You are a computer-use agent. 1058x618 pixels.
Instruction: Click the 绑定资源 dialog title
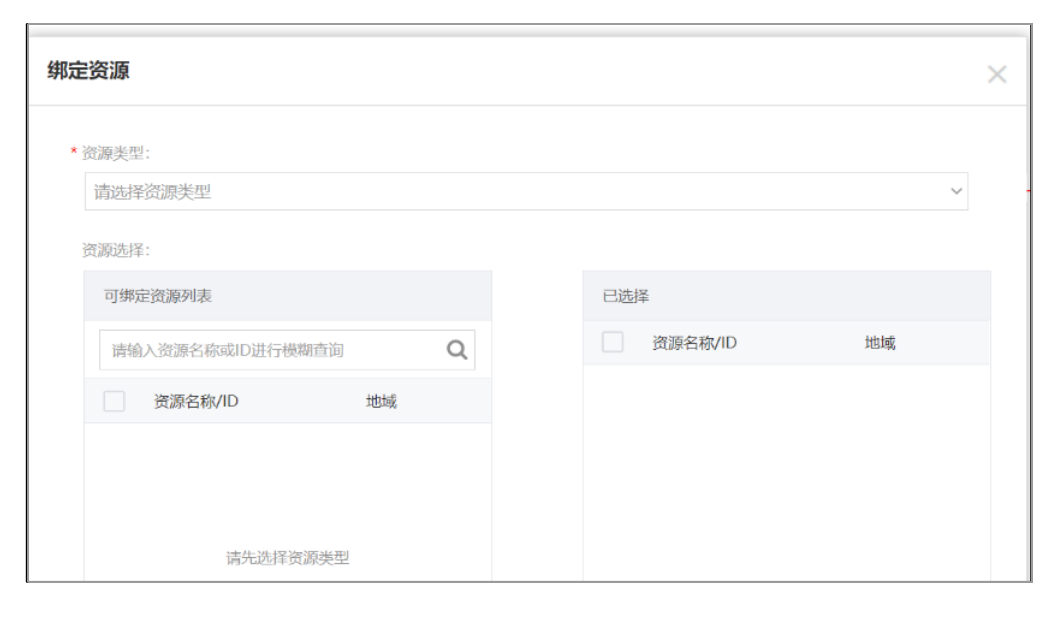[x=88, y=70]
